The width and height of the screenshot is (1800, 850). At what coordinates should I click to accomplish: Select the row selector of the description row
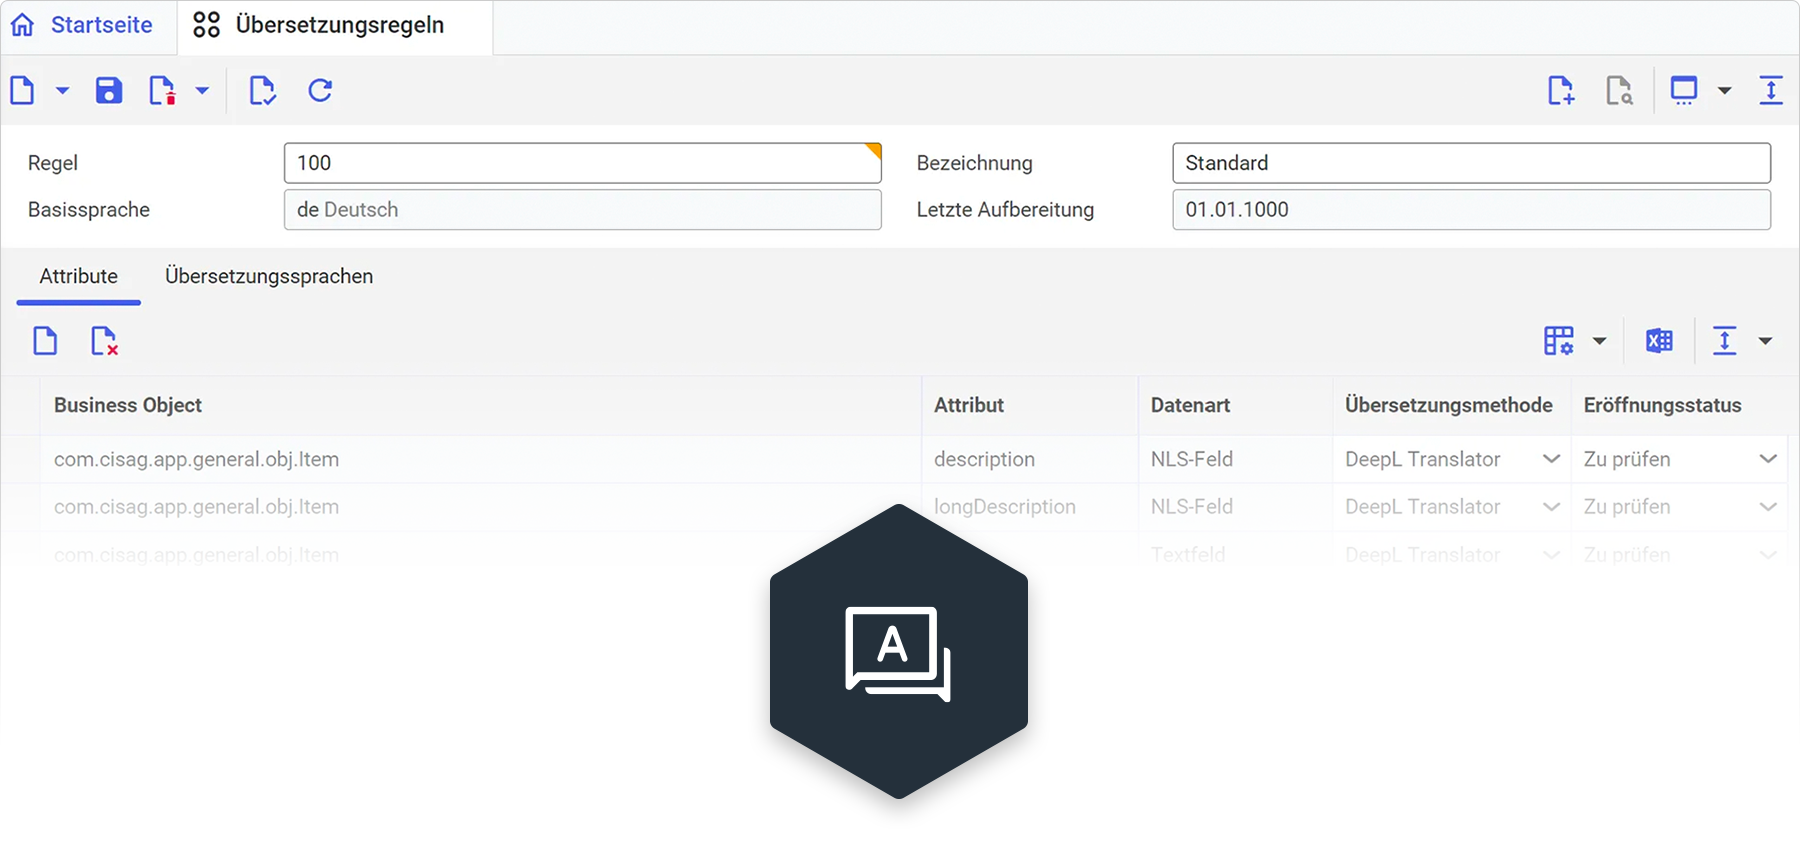20,459
